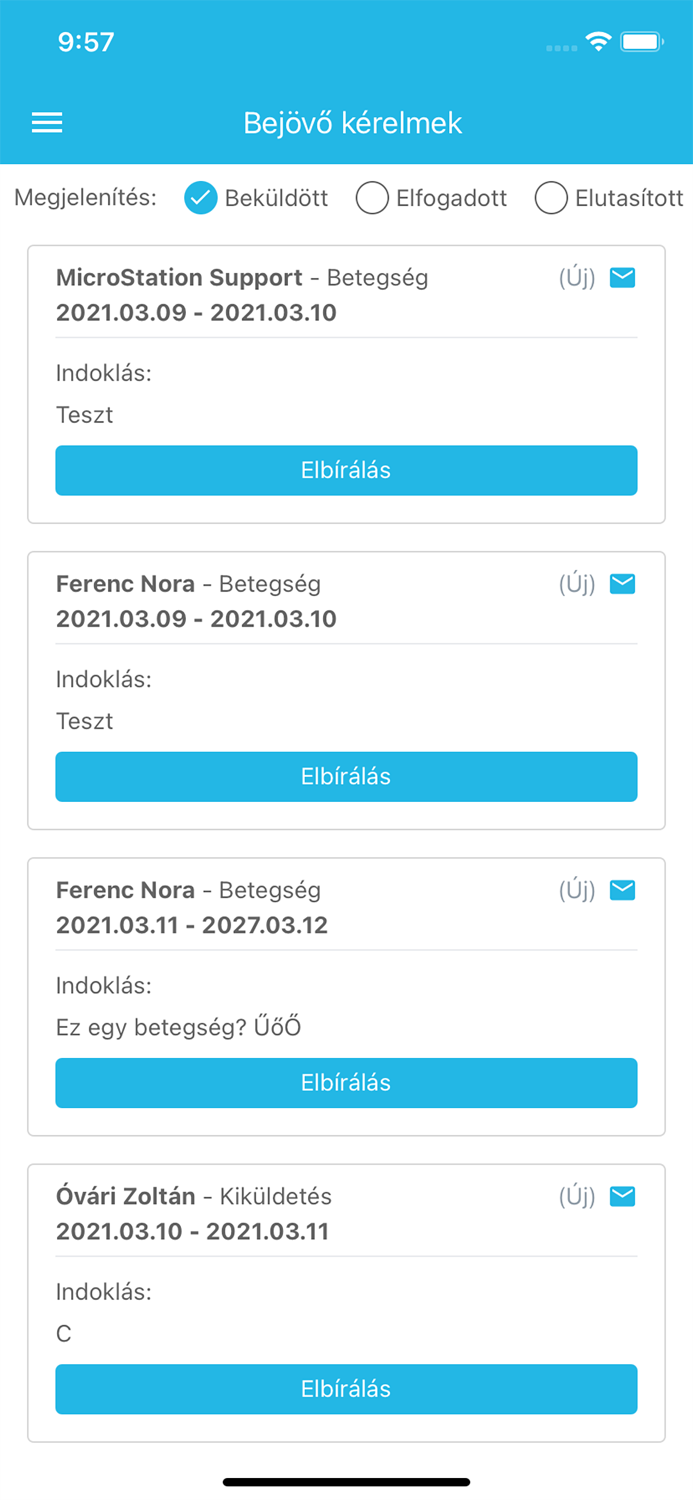Click mail icon on Óvári Zoltán request
This screenshot has width=693, height=1500.
tap(623, 1195)
